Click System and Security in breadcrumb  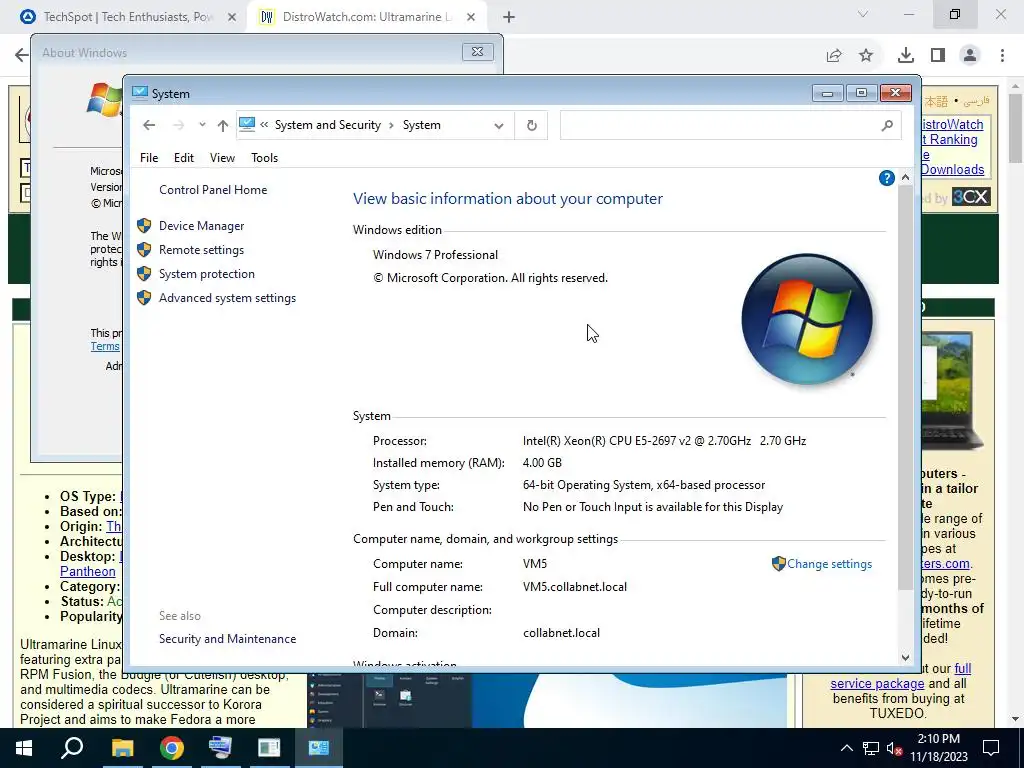click(x=327, y=125)
